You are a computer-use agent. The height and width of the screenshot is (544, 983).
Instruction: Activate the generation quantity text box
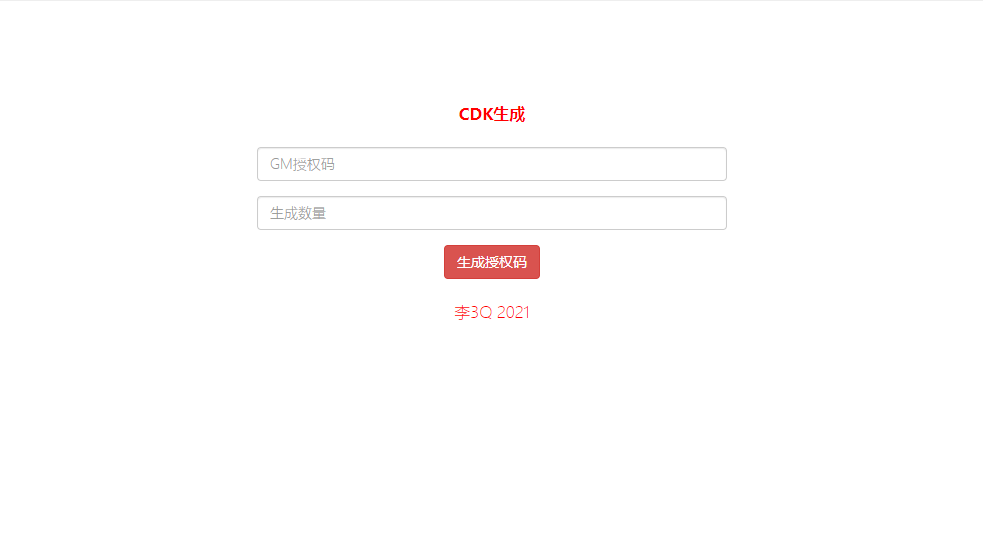[492, 213]
